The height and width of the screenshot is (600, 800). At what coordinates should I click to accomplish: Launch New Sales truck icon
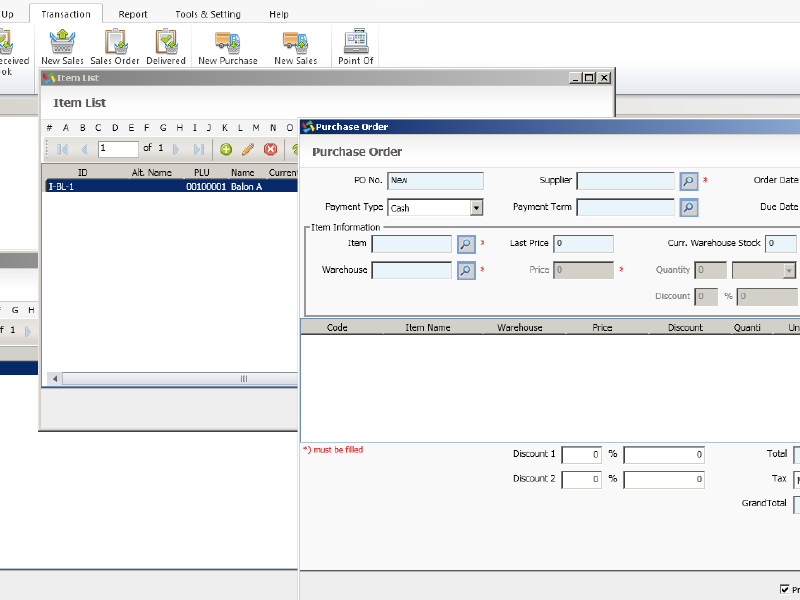click(295, 47)
